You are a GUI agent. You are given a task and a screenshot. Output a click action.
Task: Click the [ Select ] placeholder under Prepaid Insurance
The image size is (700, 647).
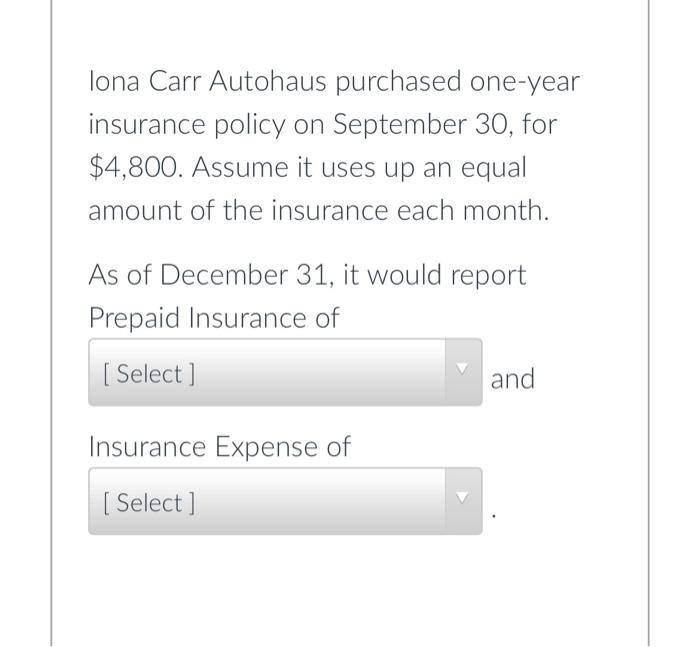149,374
